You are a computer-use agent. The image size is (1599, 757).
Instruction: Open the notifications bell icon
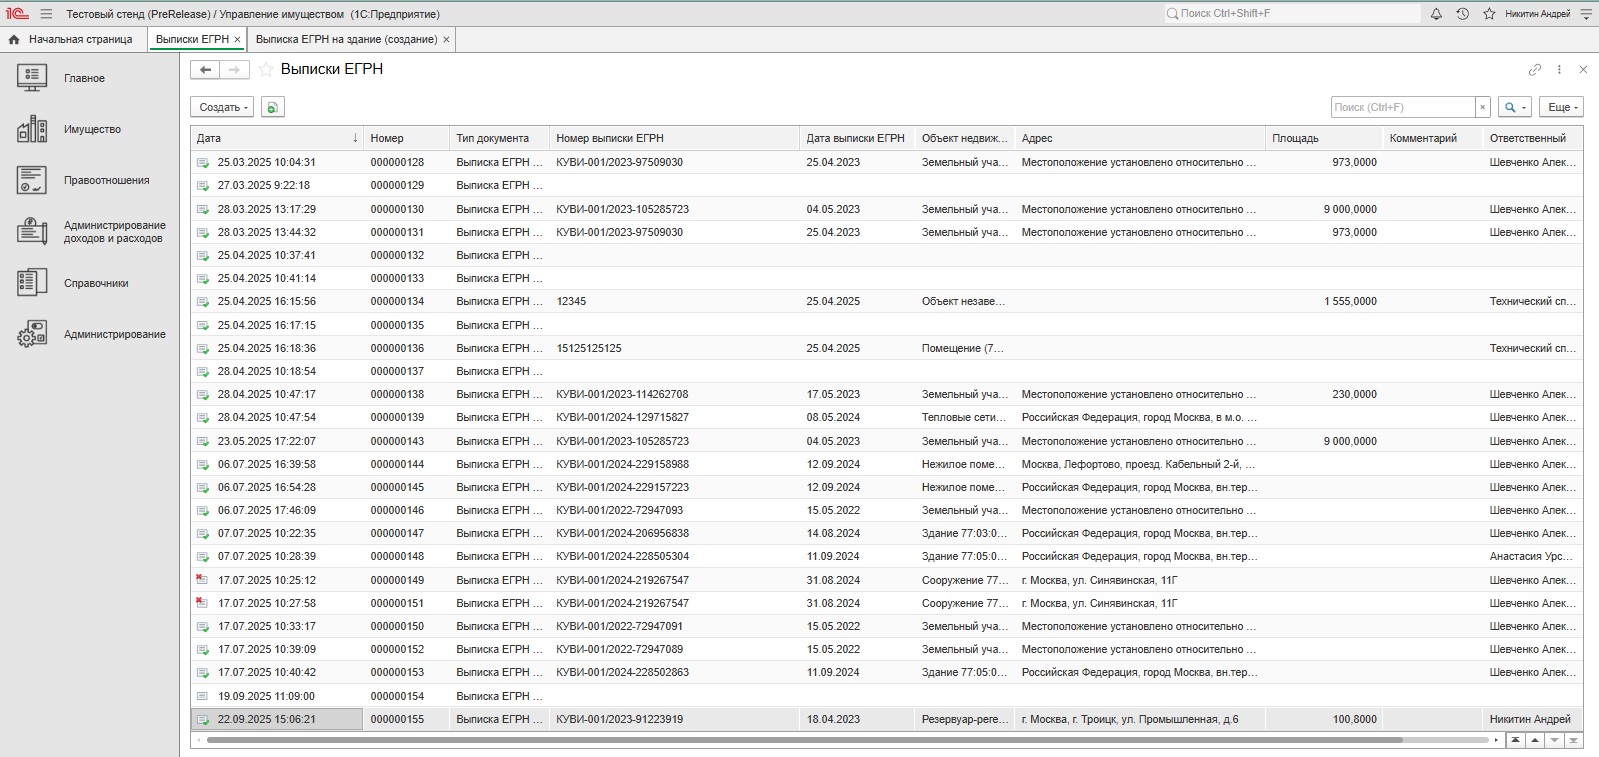click(1436, 14)
